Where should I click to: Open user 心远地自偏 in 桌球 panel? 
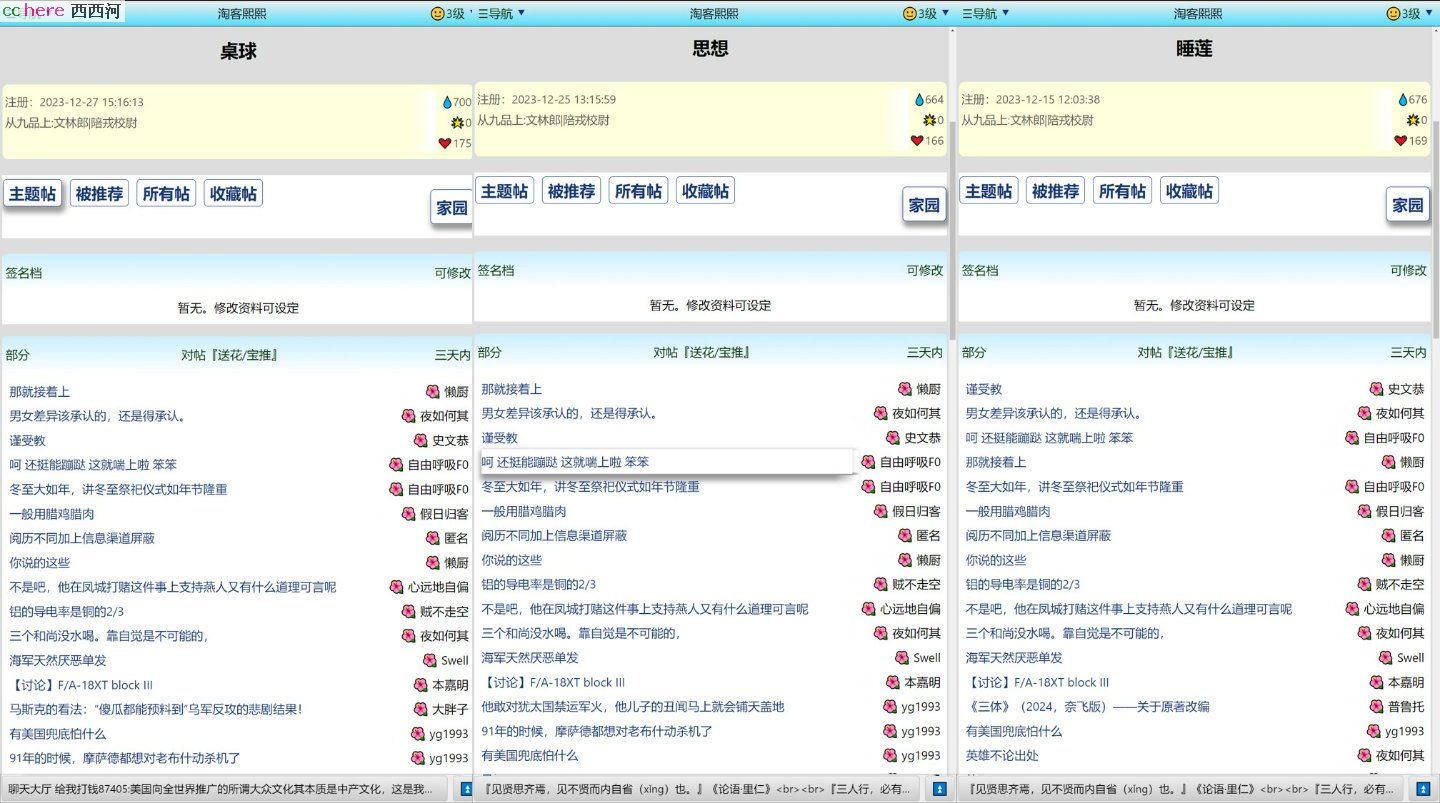[438, 587]
